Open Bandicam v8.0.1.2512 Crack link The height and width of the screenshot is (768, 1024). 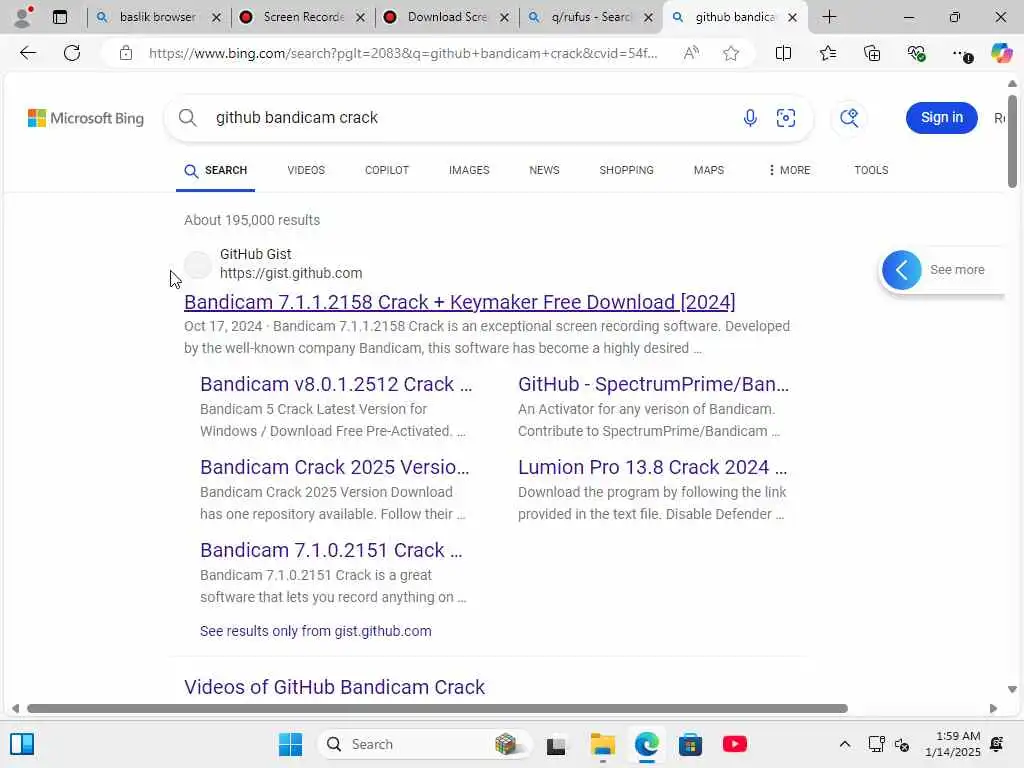pos(336,384)
